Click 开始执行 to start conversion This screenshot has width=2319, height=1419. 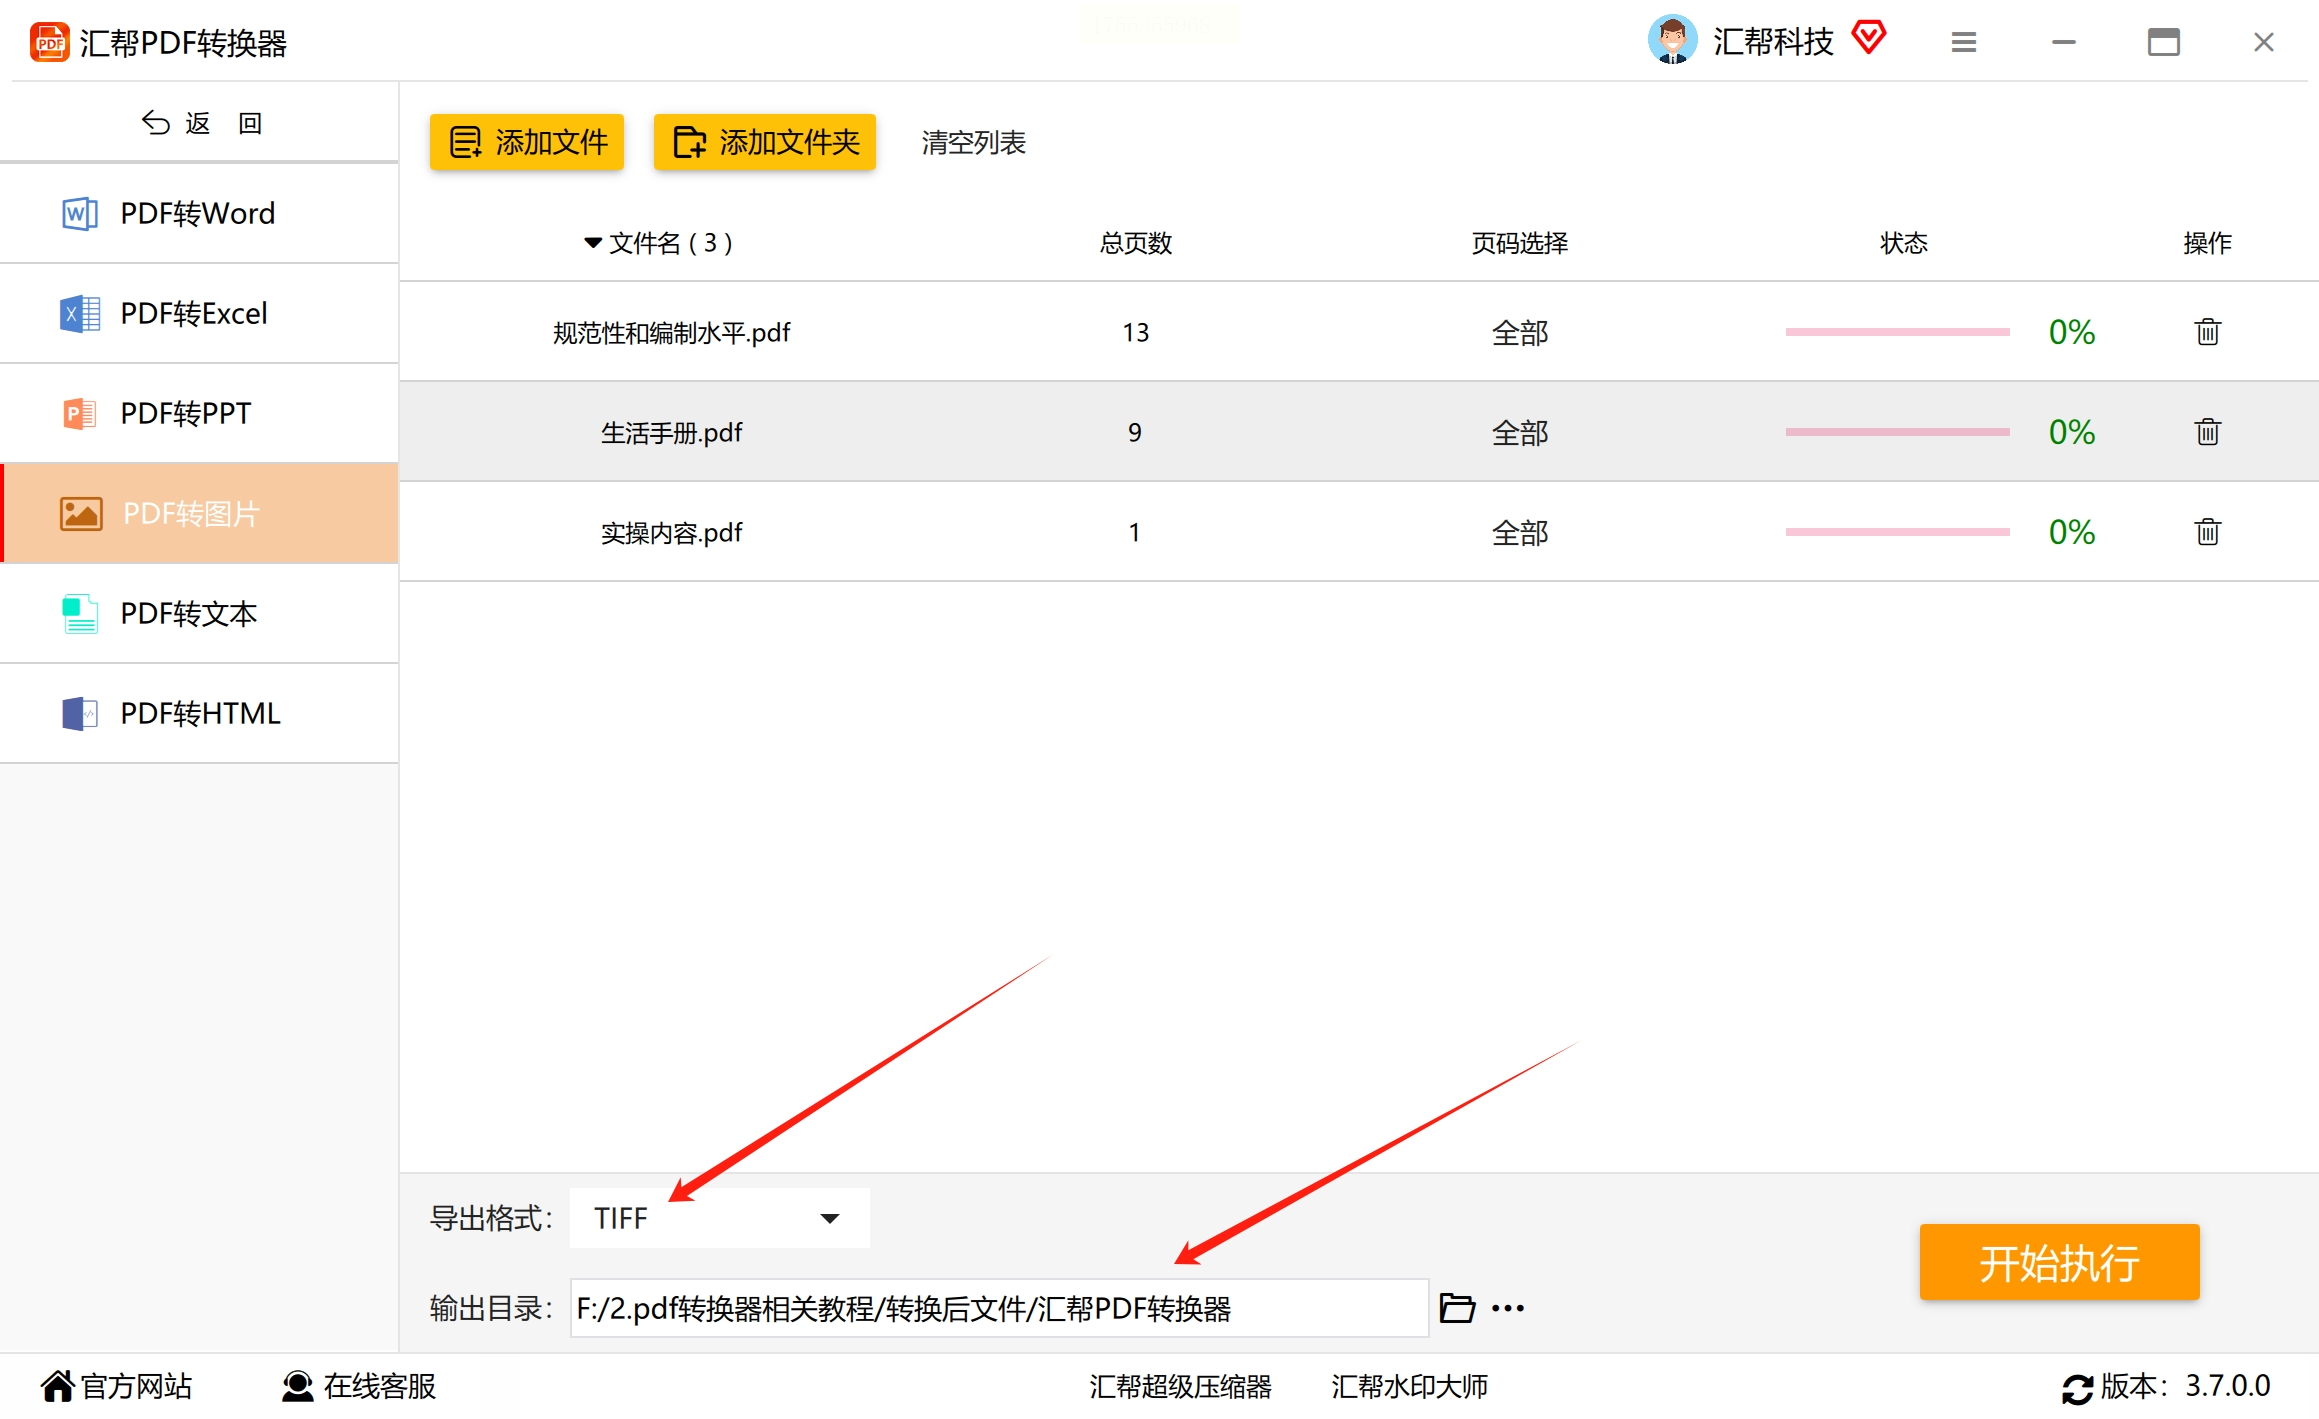[2058, 1262]
